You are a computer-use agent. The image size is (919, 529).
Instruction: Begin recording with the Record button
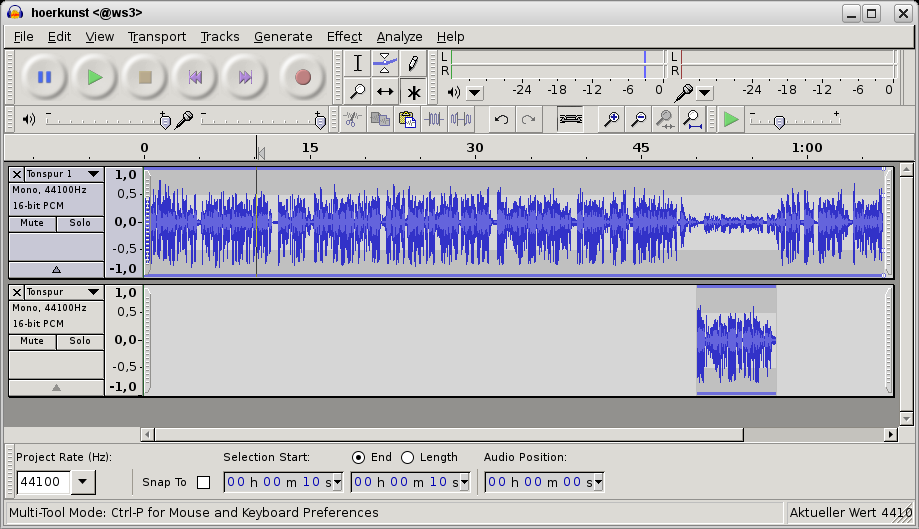302,77
